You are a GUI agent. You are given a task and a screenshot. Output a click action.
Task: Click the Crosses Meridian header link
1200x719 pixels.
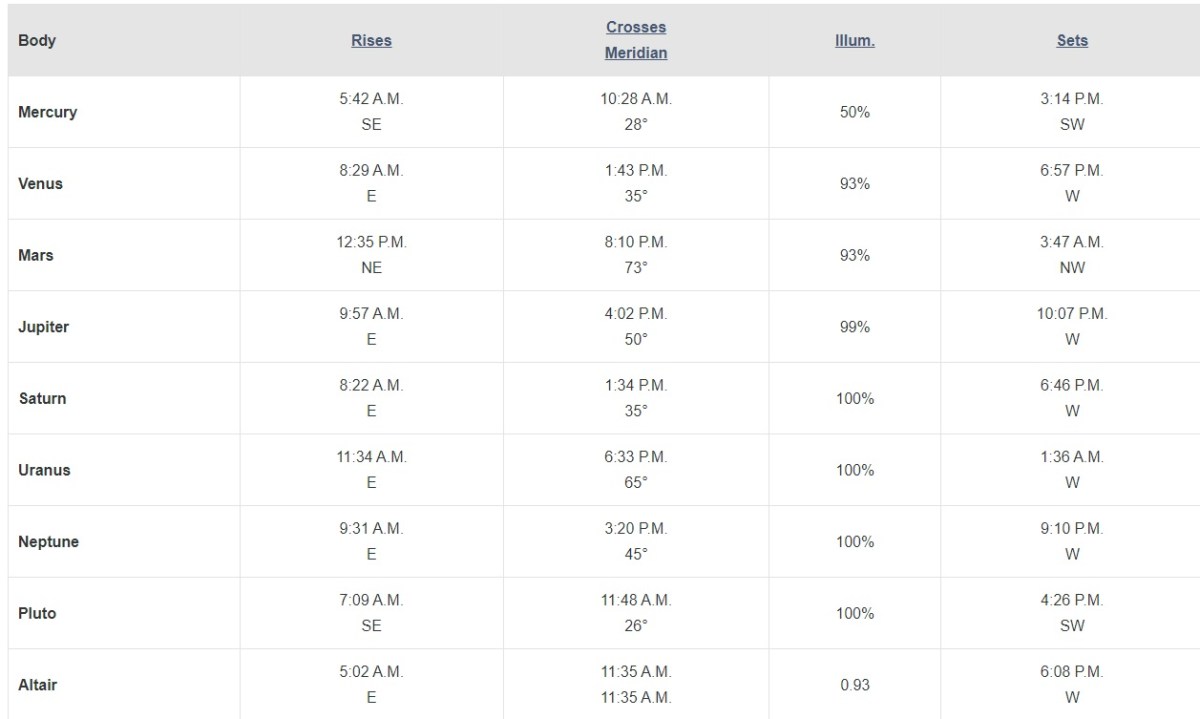tap(635, 40)
